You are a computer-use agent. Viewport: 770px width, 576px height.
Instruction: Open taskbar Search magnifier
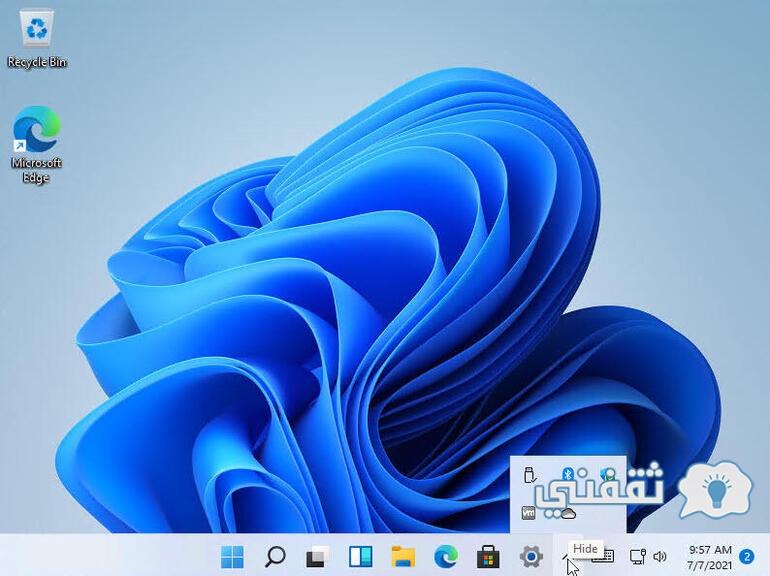(x=275, y=556)
